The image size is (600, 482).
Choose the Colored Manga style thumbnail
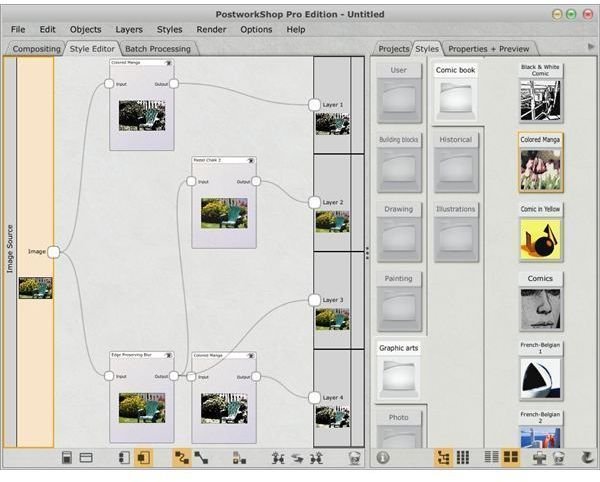540,163
